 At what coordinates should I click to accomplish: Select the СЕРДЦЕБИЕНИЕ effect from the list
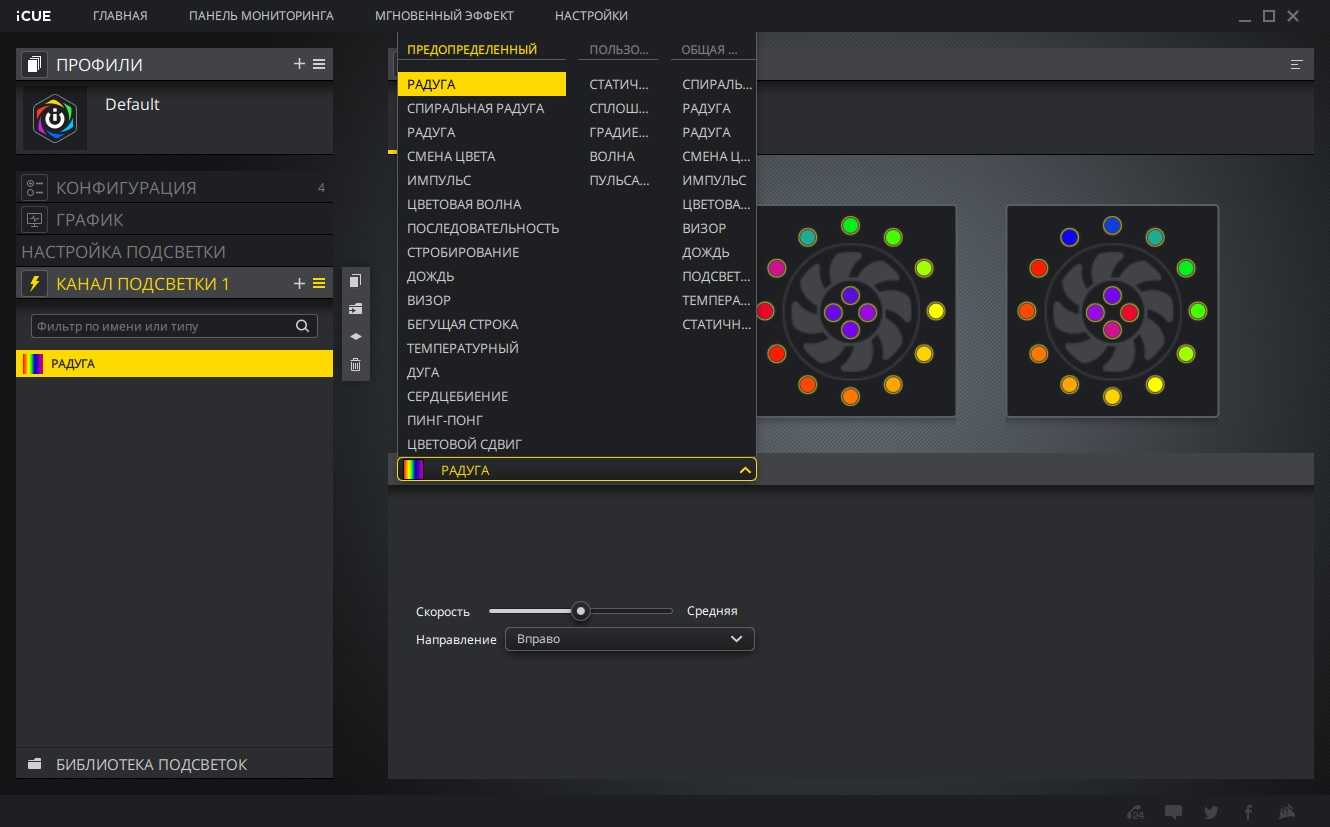pyautogui.click(x=457, y=396)
